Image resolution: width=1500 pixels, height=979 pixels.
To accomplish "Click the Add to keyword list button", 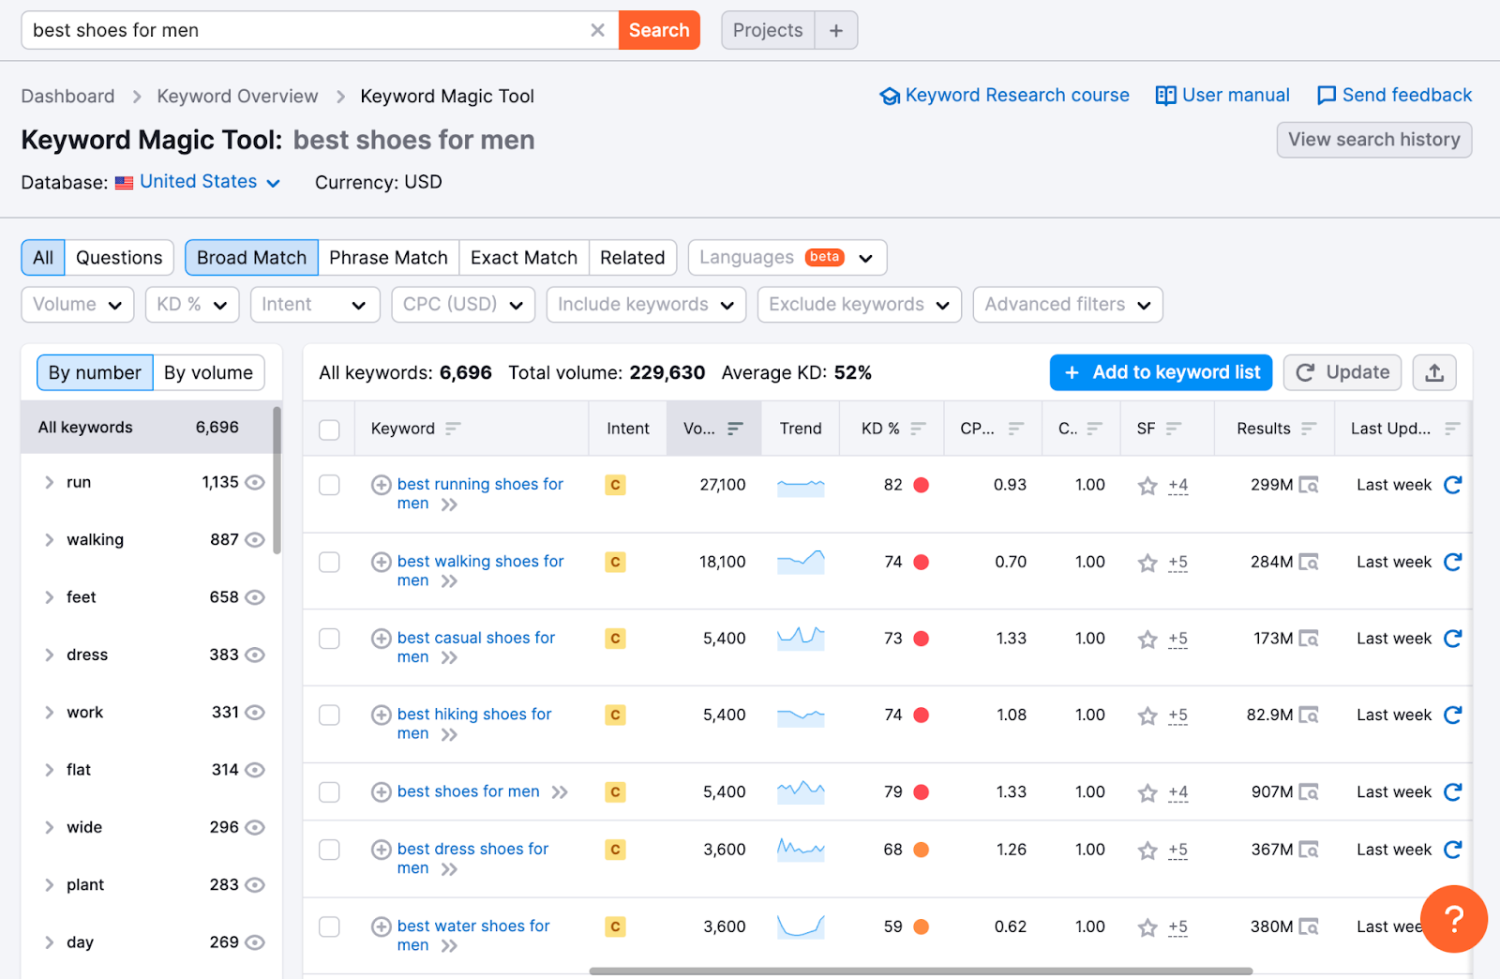I will pos(1160,372).
